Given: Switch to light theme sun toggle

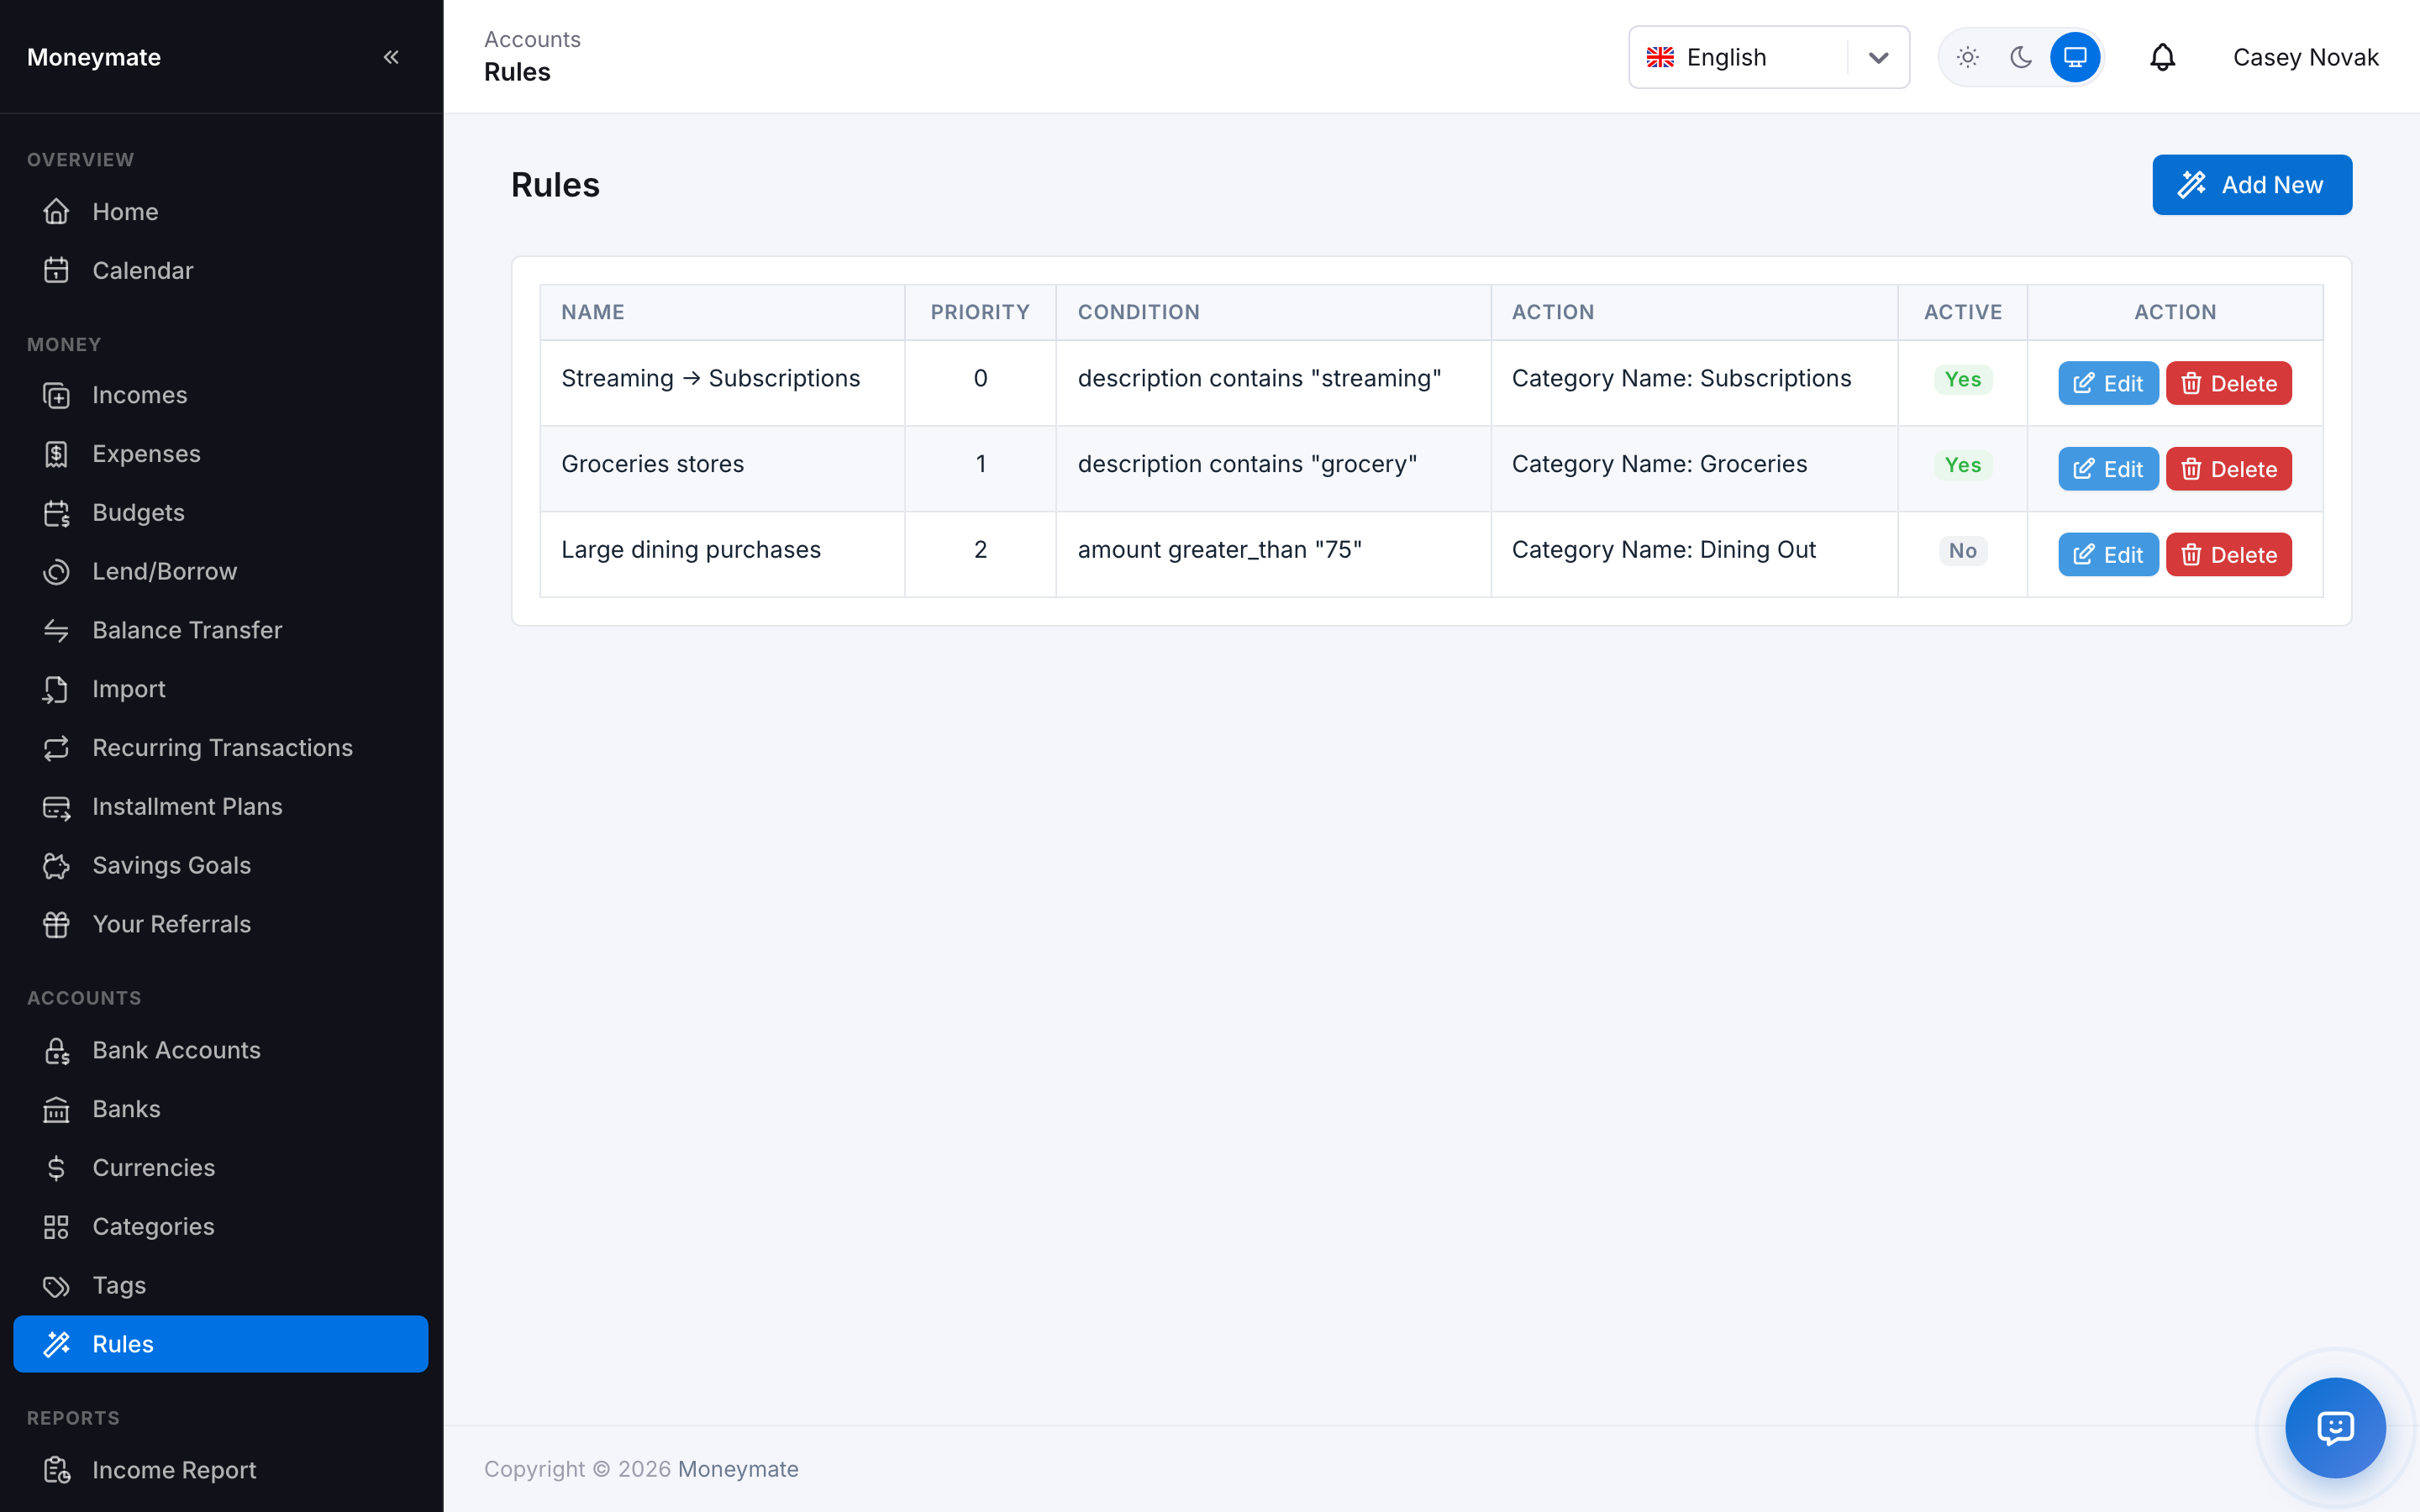Looking at the screenshot, I should point(1967,57).
